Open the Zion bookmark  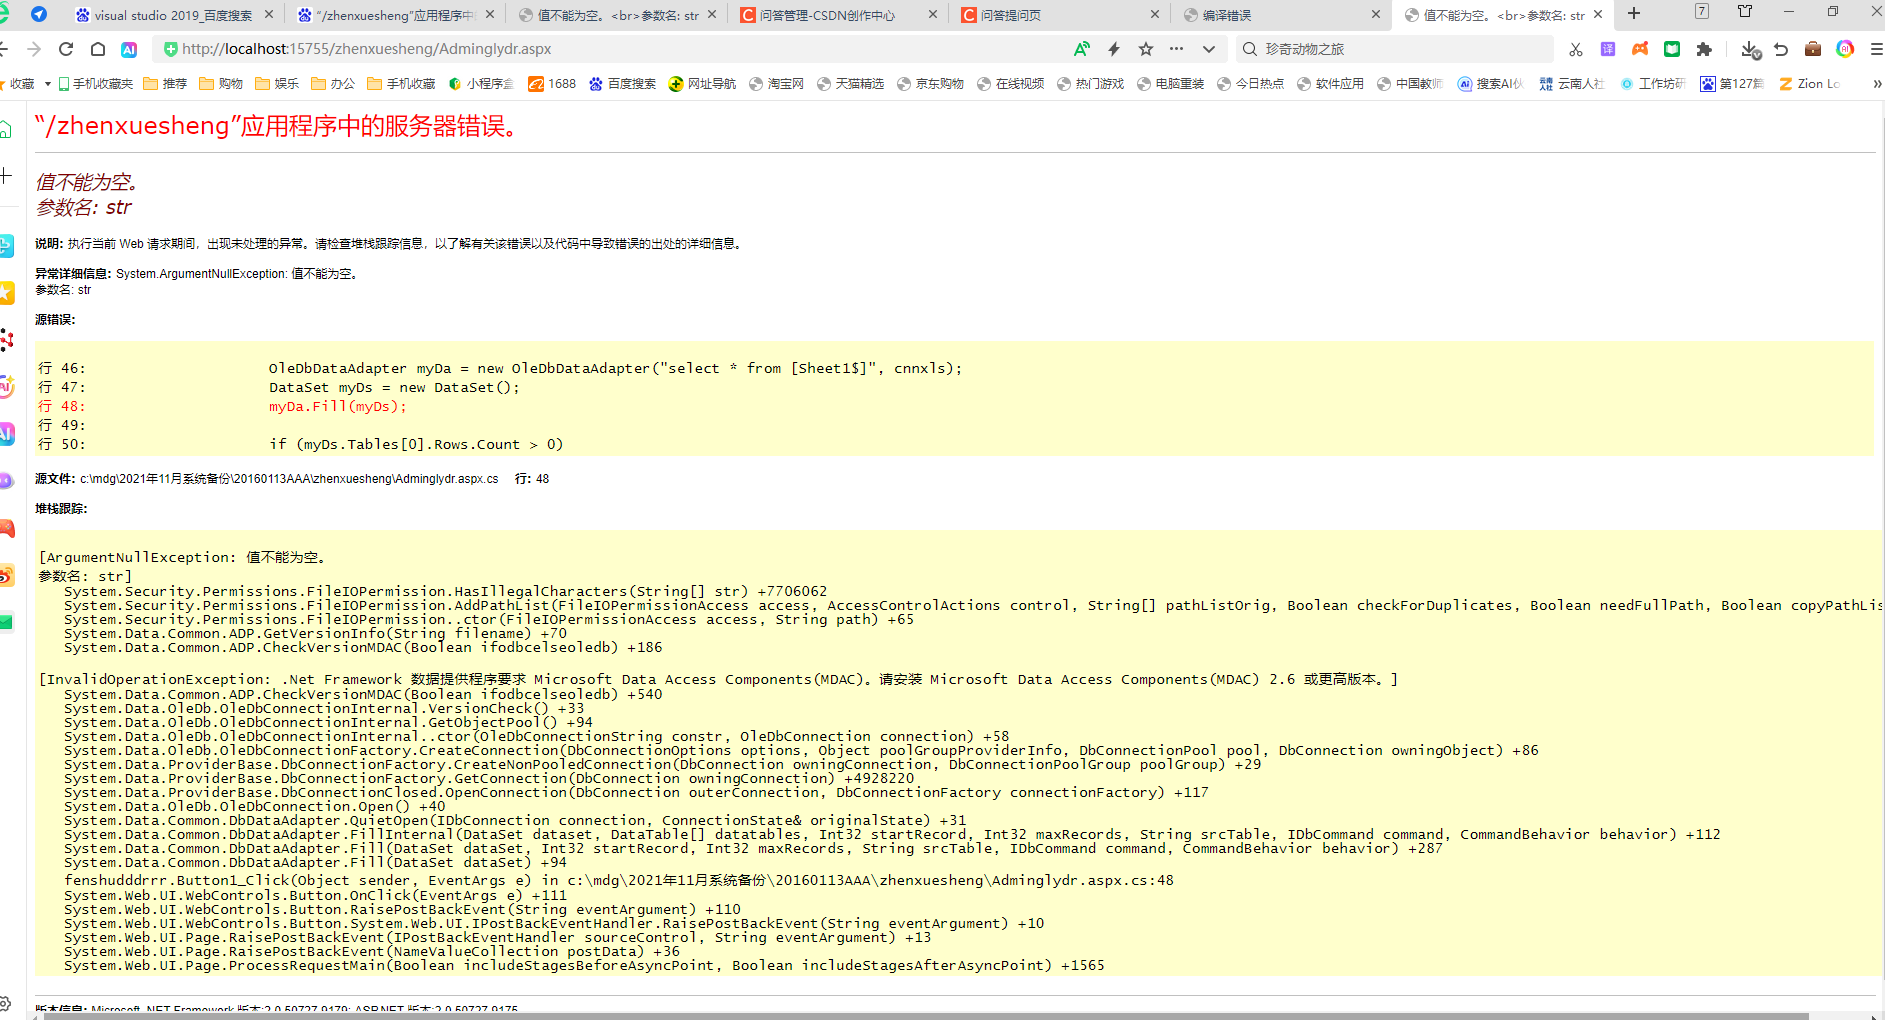[1810, 84]
